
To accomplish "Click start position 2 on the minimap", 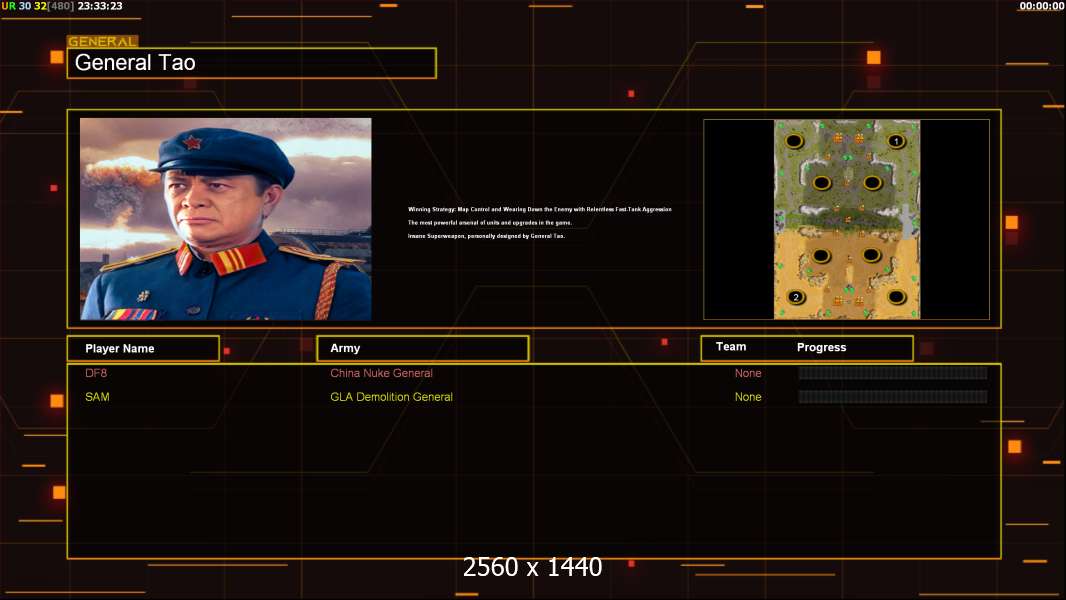I will [796, 297].
